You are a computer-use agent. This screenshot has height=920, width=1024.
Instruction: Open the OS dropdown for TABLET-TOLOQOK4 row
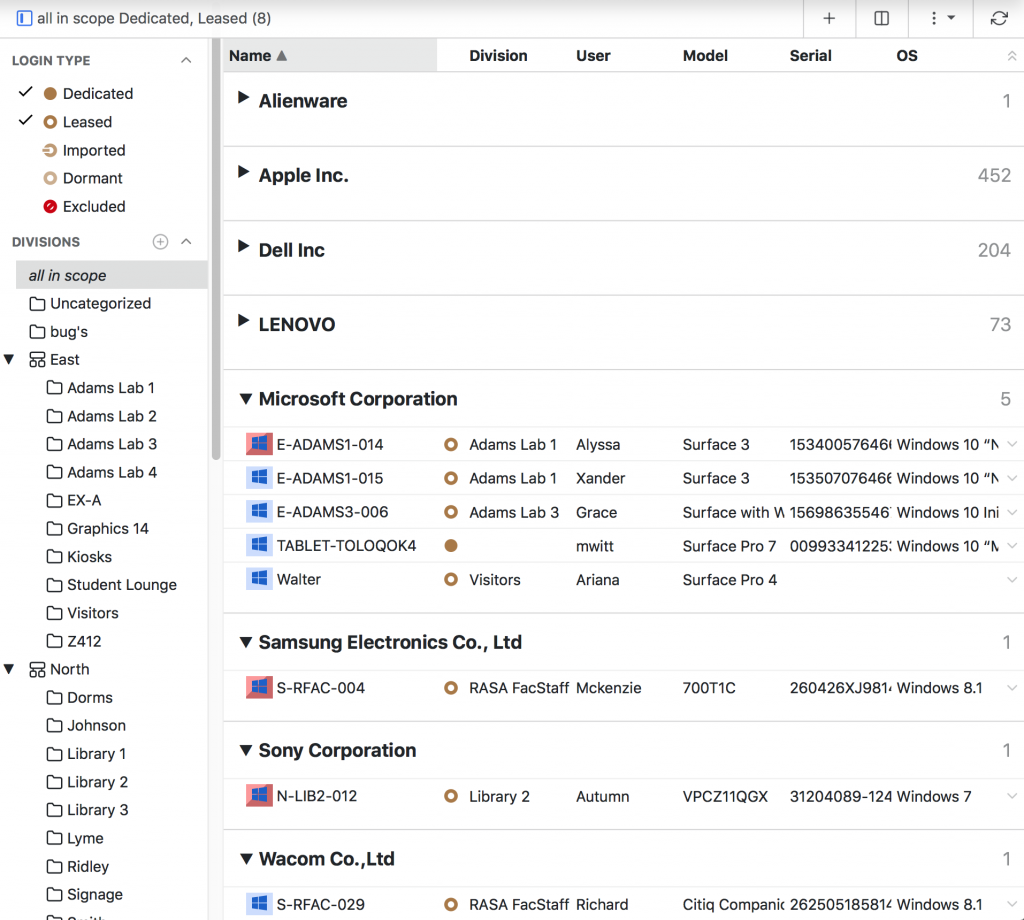coord(1011,546)
